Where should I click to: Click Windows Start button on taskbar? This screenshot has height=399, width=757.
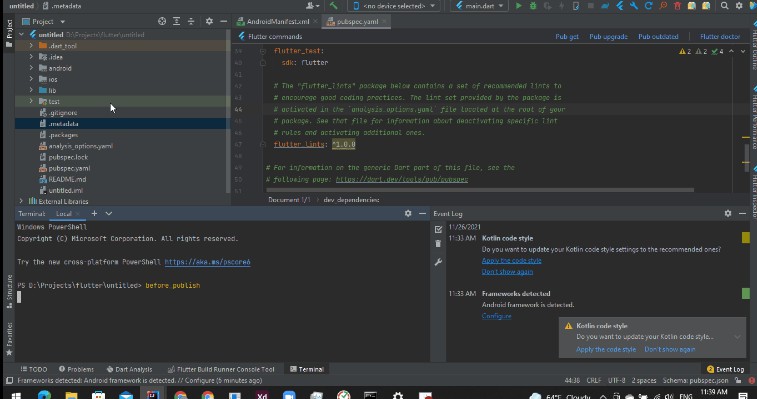coord(16,396)
